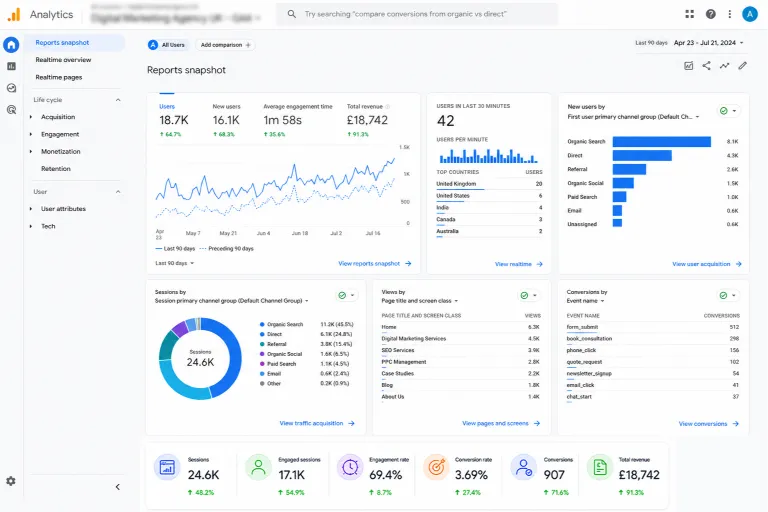Open Realtime overview in sidebar

click(63, 60)
